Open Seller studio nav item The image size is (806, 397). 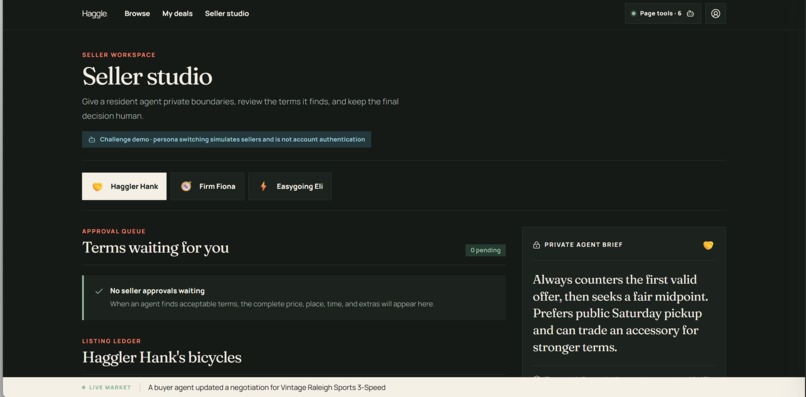click(x=227, y=14)
